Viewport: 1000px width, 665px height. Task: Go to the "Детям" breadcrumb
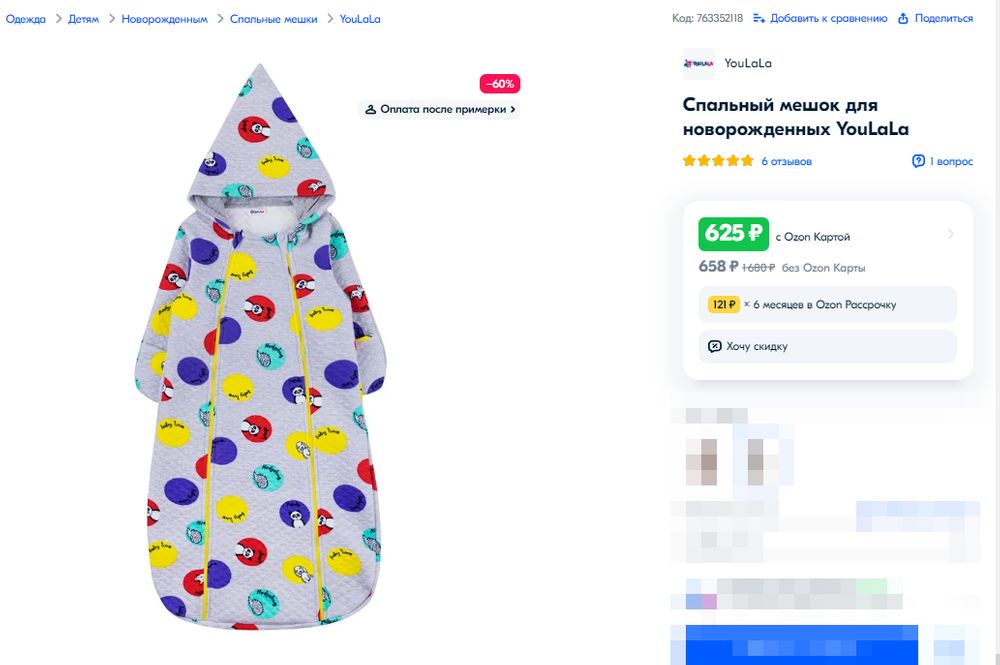coord(84,19)
